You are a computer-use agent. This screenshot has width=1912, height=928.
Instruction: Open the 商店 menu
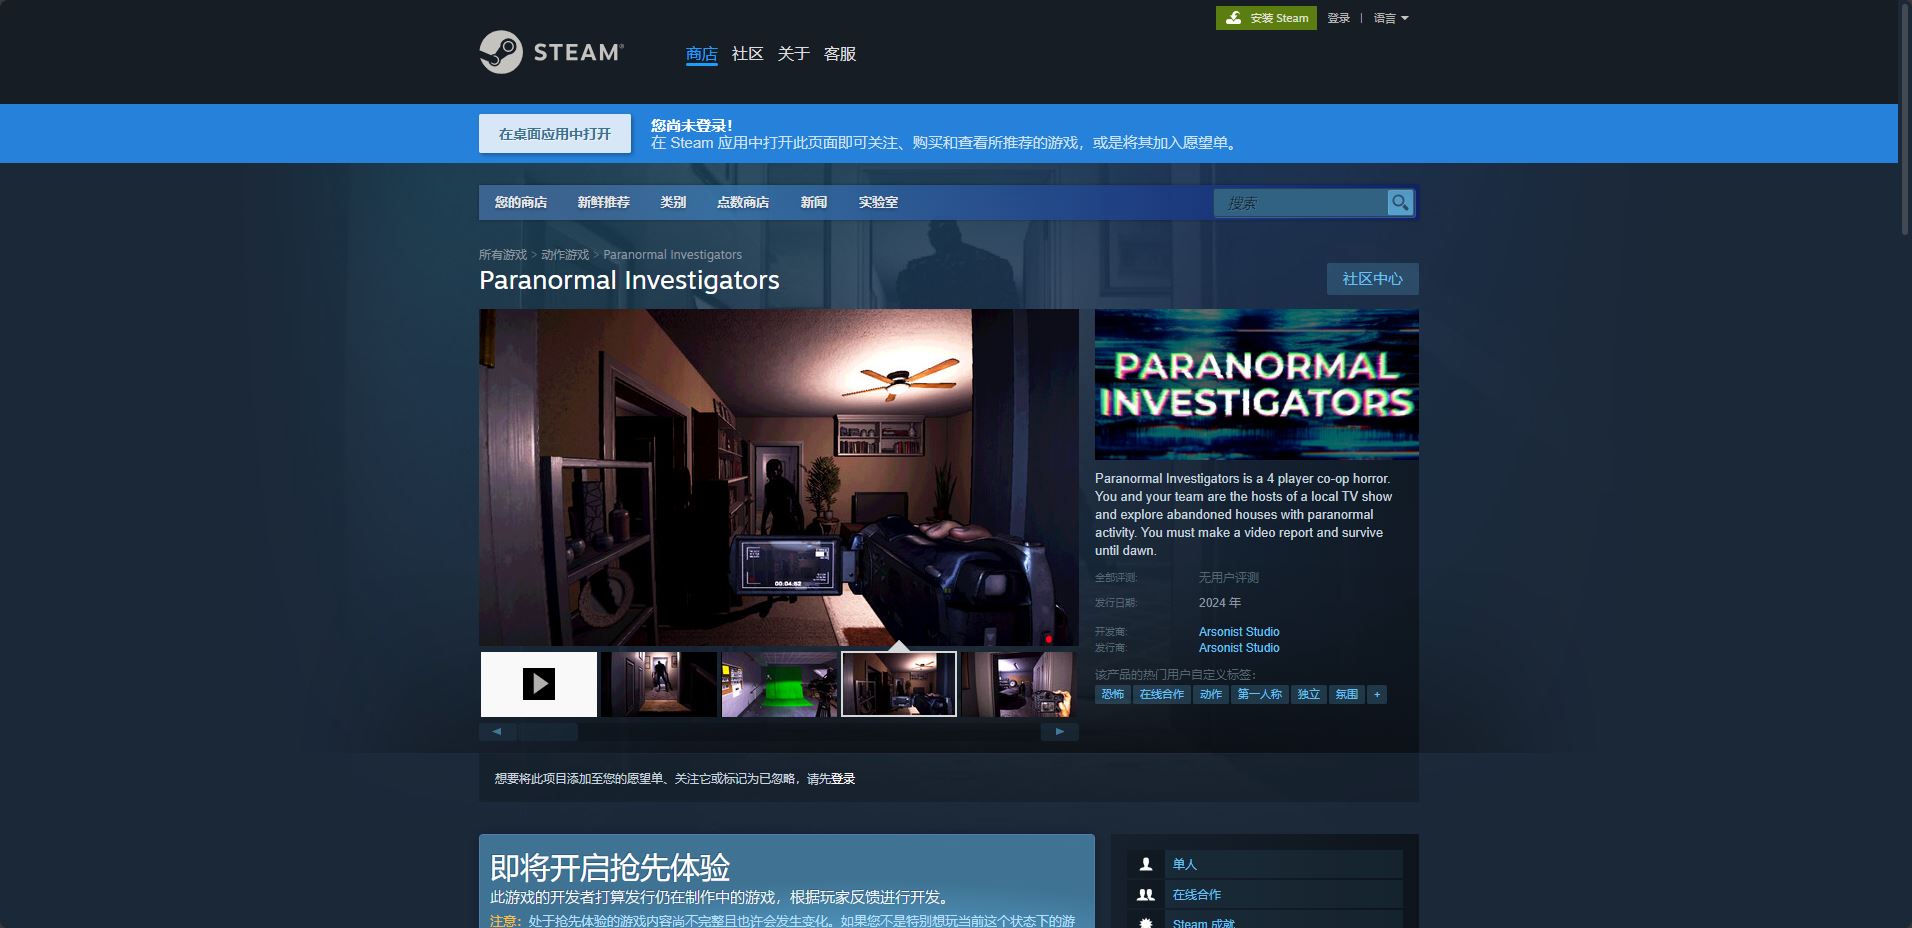702,54
